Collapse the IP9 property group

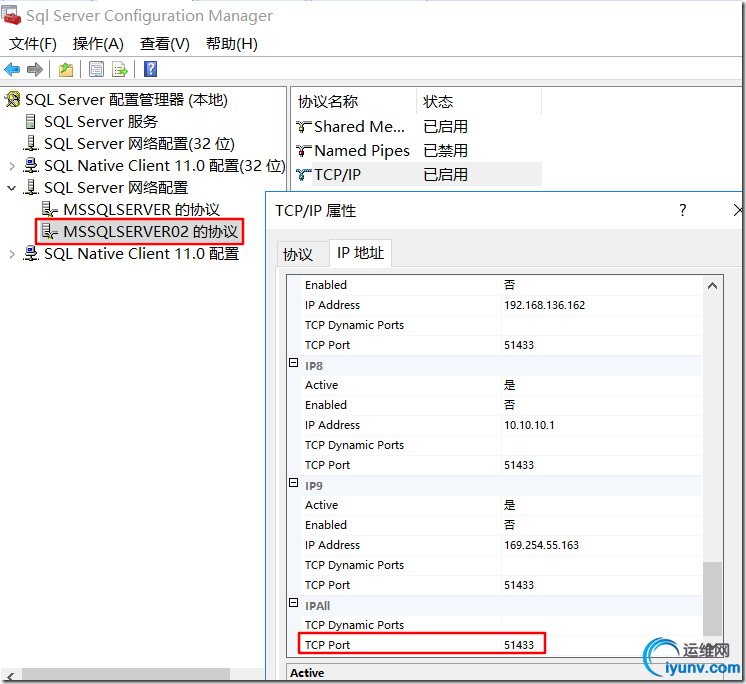tap(294, 482)
